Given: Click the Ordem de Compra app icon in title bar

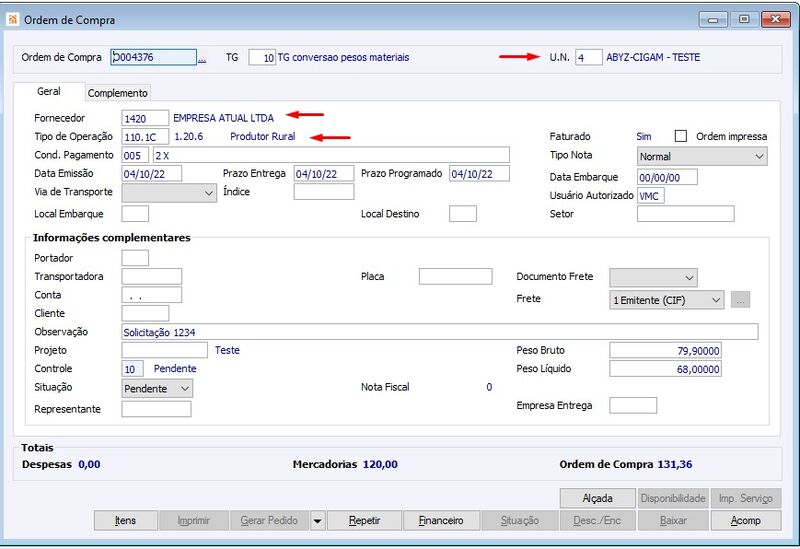Looking at the screenshot, I should (12, 20).
